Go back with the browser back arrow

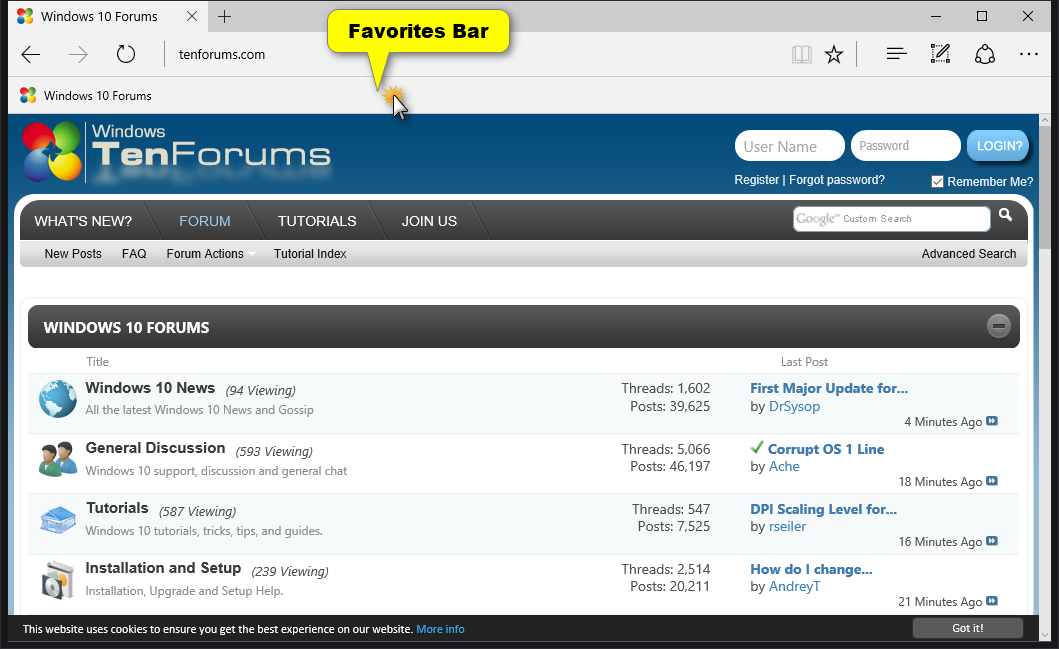[31, 55]
